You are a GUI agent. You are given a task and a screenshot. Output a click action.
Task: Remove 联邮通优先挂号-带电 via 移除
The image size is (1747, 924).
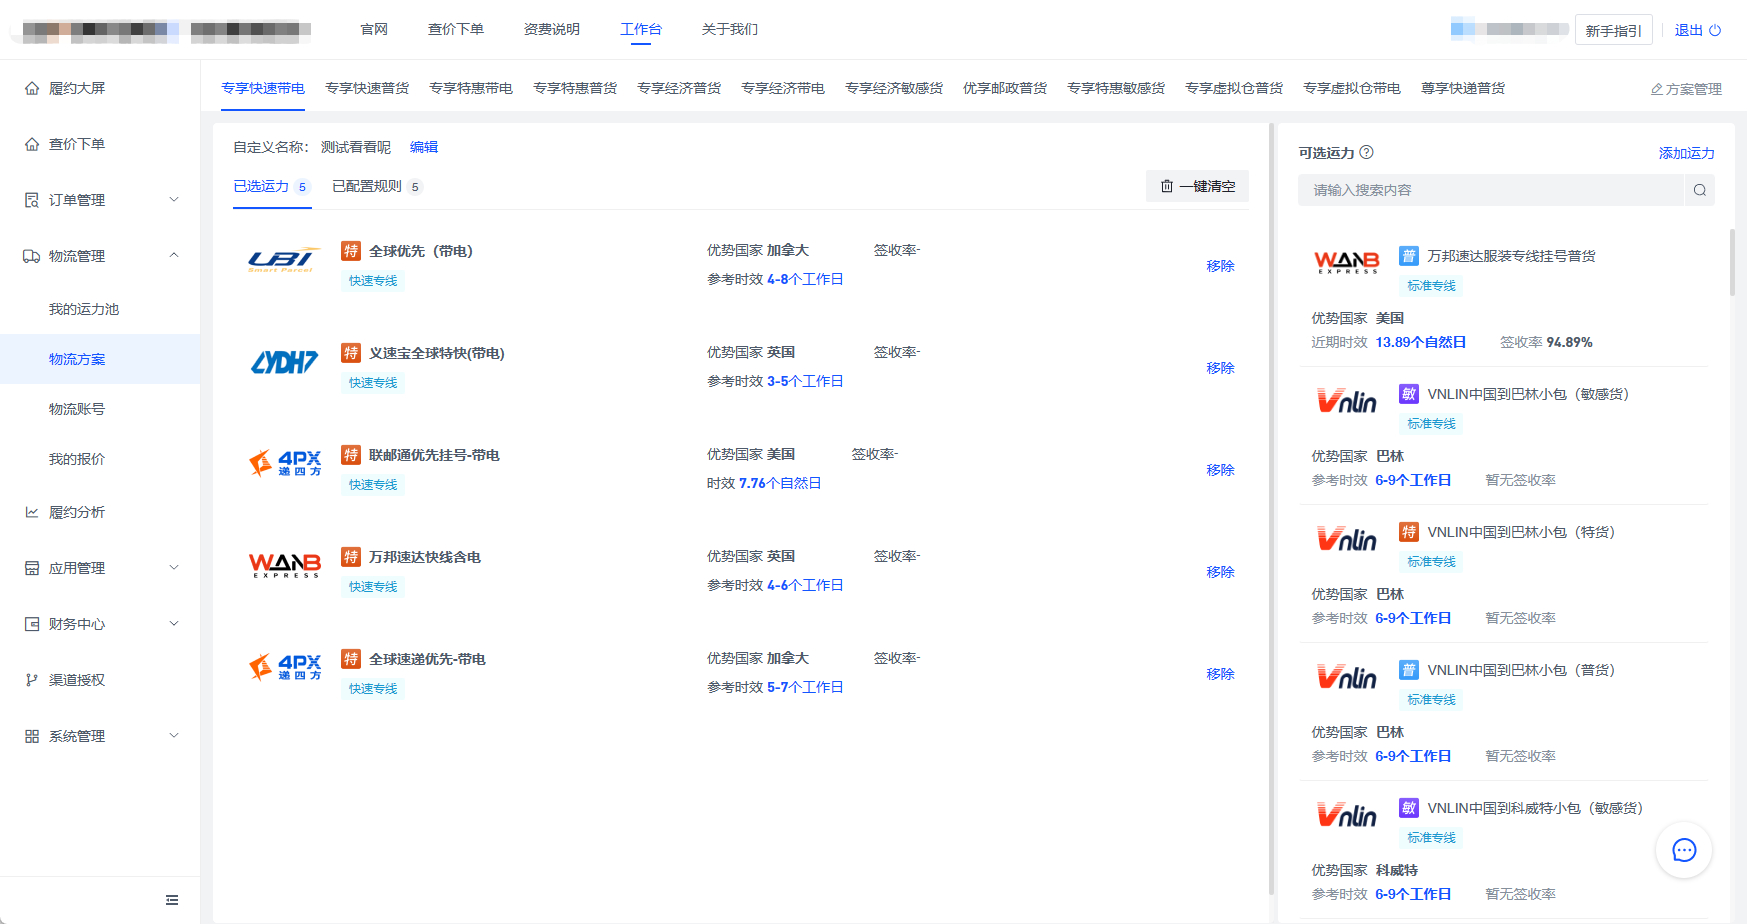pyautogui.click(x=1221, y=470)
